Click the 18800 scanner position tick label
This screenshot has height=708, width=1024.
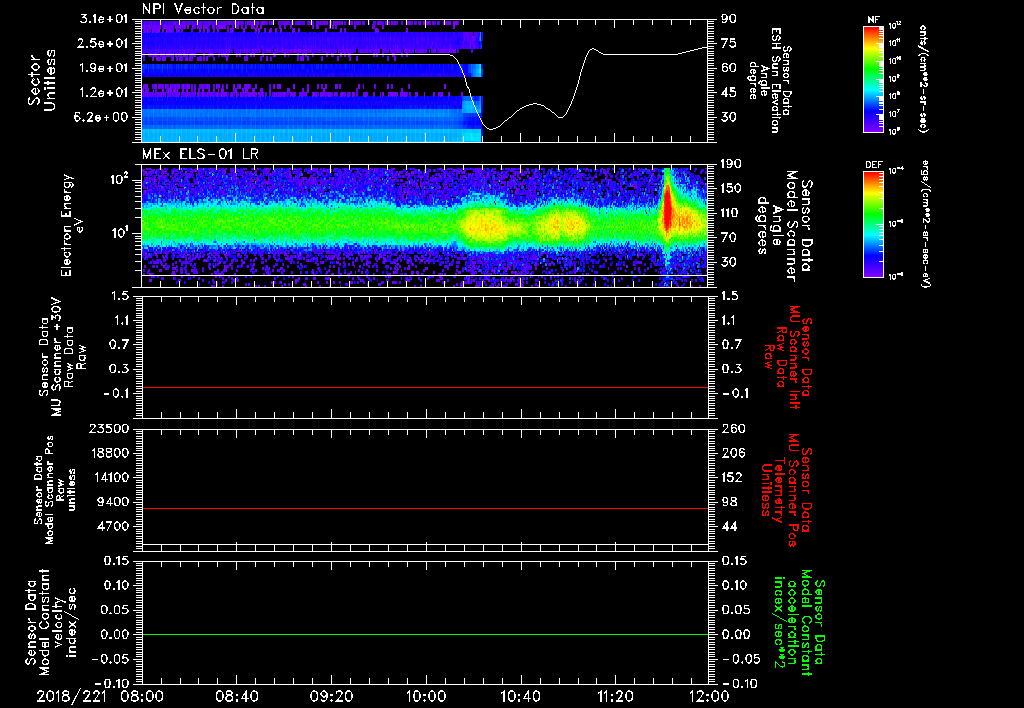pyautogui.click(x=109, y=453)
